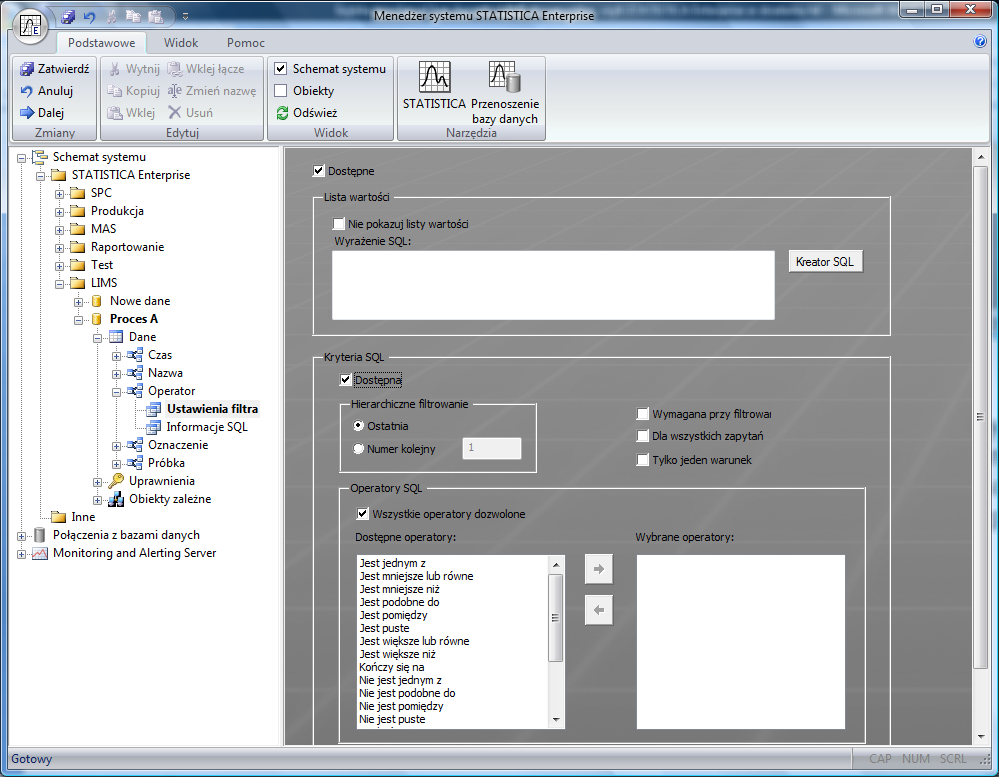Image resolution: width=999 pixels, height=777 pixels.
Task: Check Nie pokazuj listy wartości
Action: pyautogui.click(x=339, y=224)
